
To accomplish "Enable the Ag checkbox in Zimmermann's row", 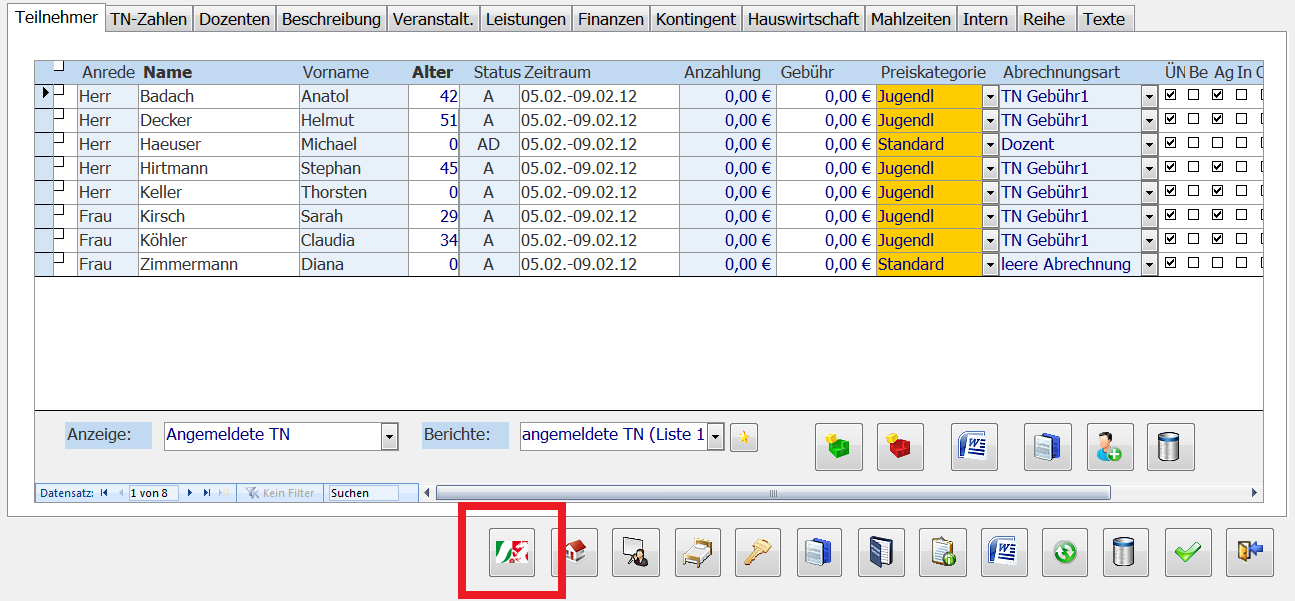I will click(x=1217, y=264).
